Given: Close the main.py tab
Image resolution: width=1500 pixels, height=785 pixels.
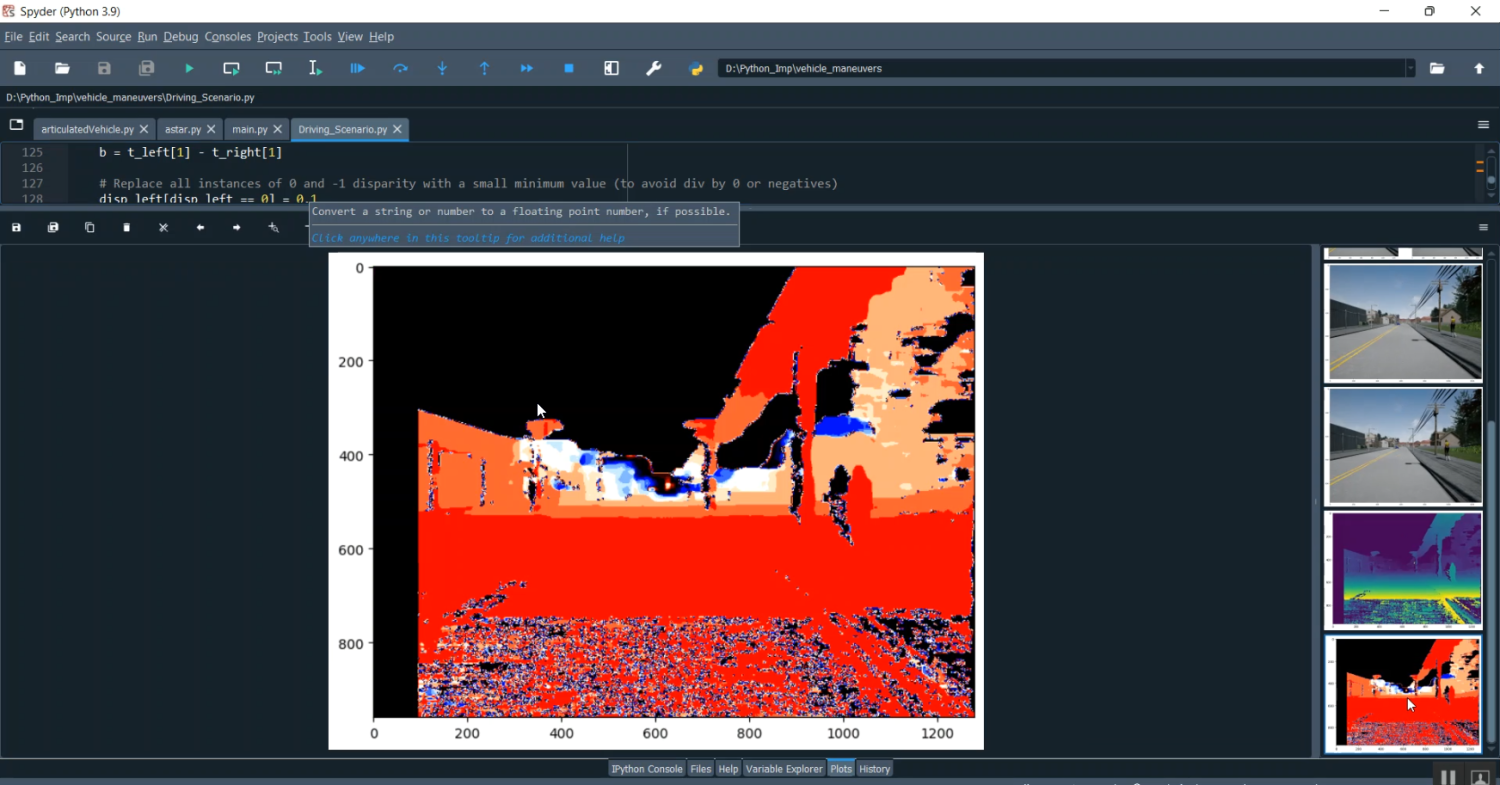Looking at the screenshot, I should coord(279,129).
